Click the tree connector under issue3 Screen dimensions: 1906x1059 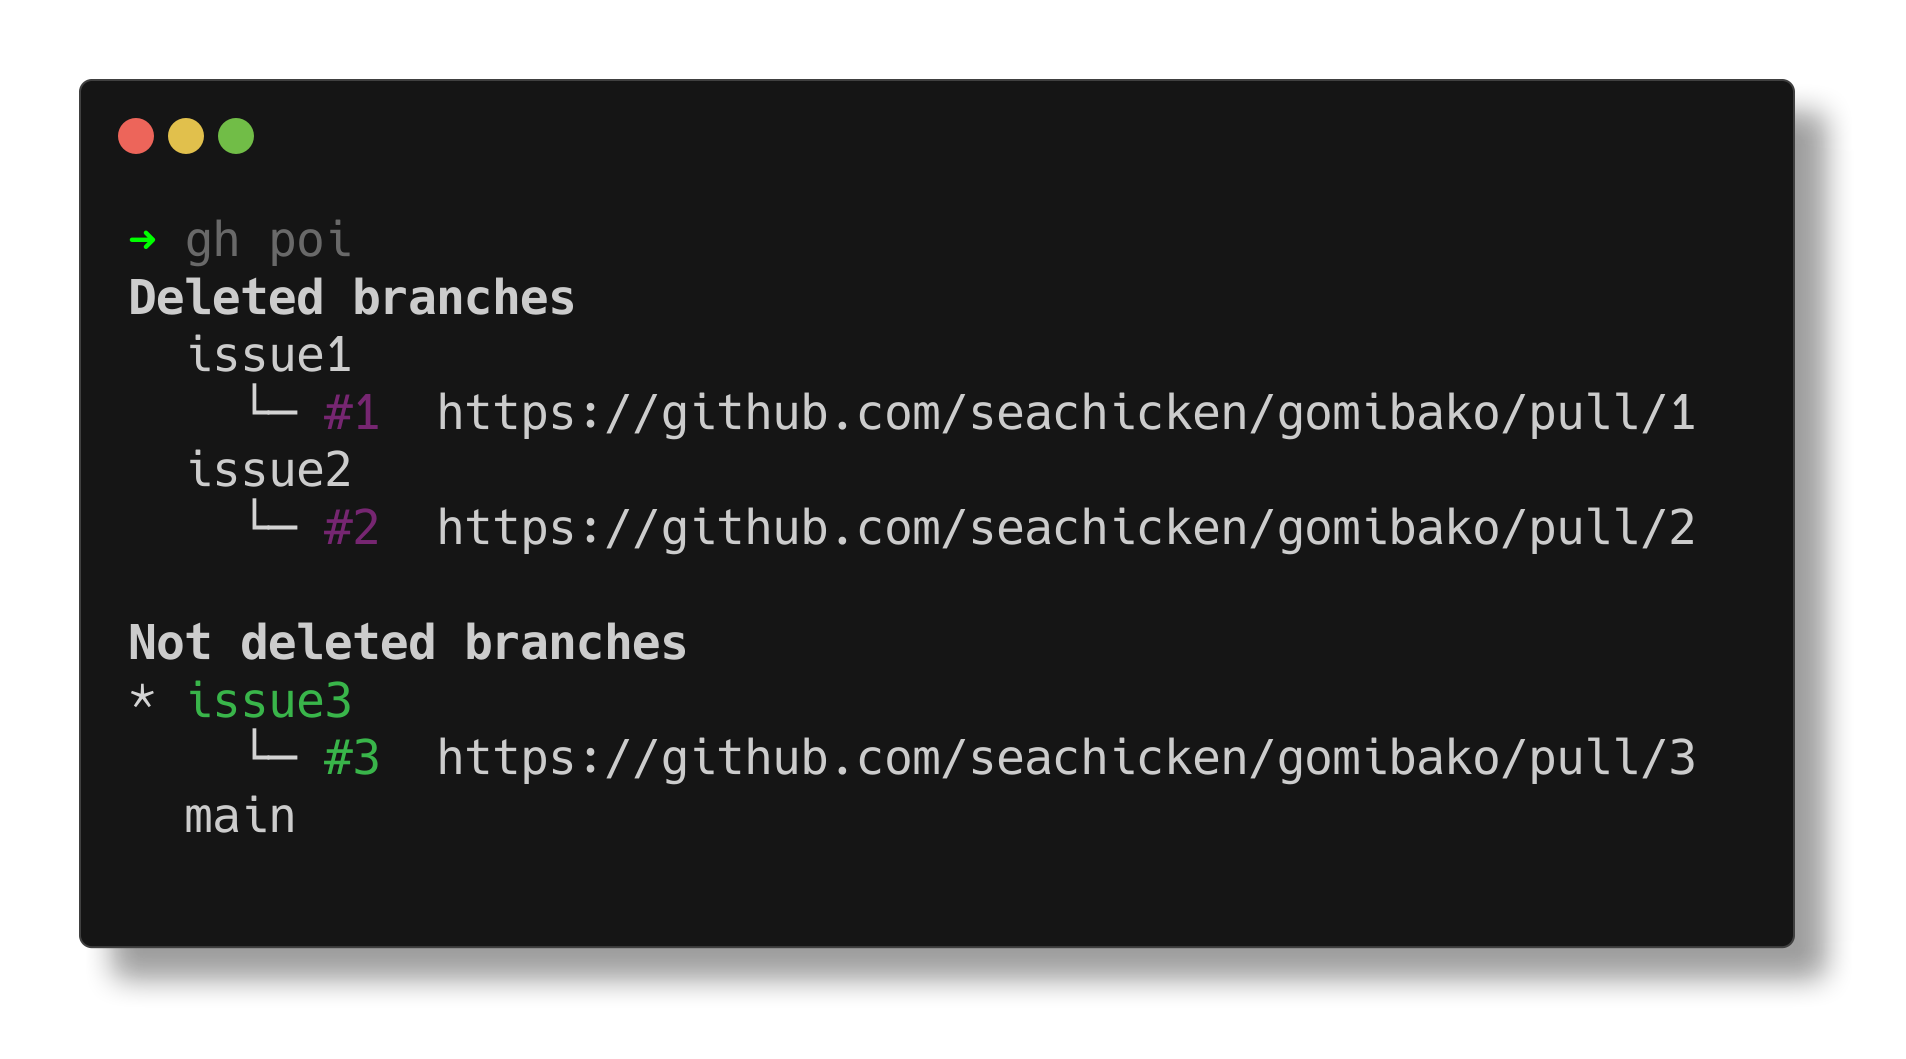[273, 746]
